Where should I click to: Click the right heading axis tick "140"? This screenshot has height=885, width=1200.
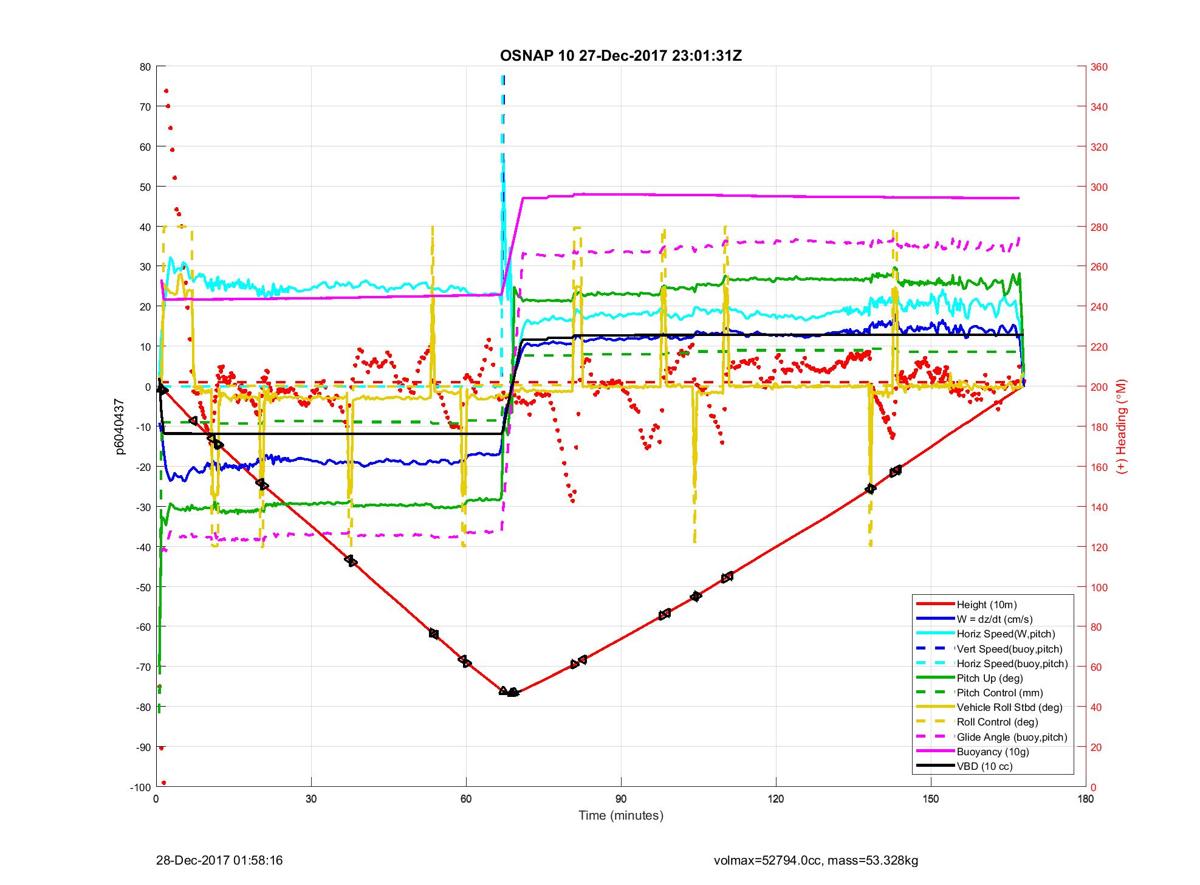point(1101,507)
